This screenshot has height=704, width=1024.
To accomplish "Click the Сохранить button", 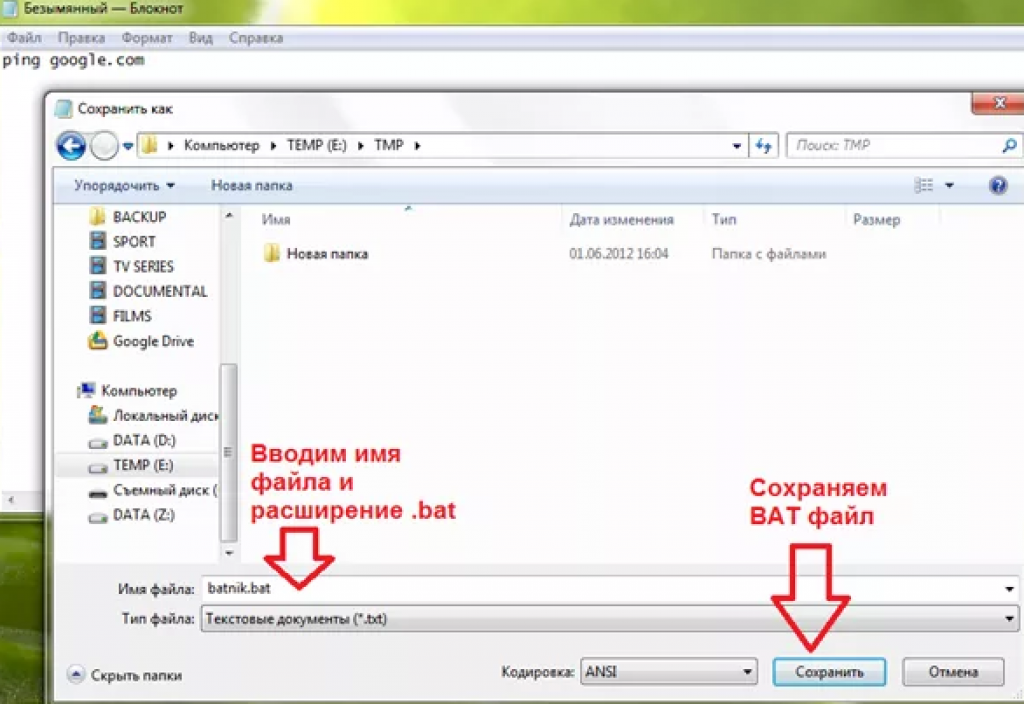I will click(829, 671).
